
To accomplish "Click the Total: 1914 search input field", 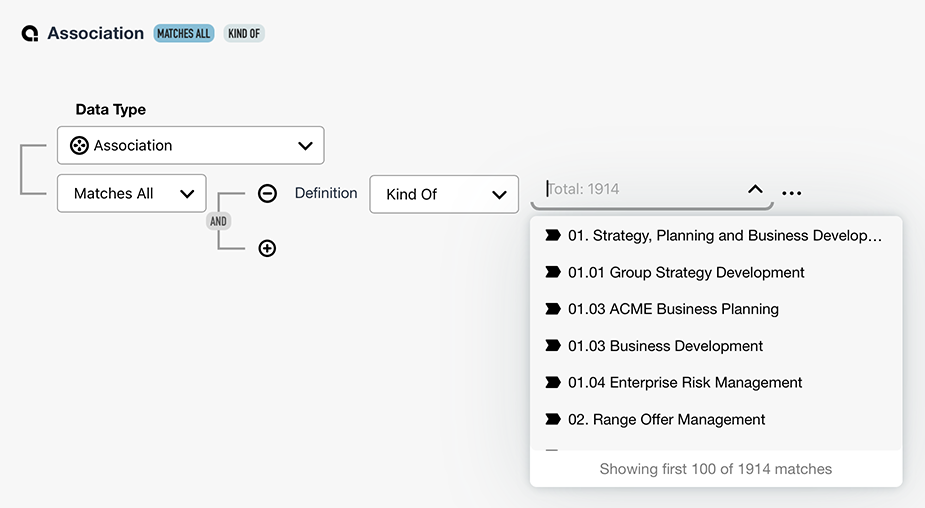I will (x=640, y=189).
